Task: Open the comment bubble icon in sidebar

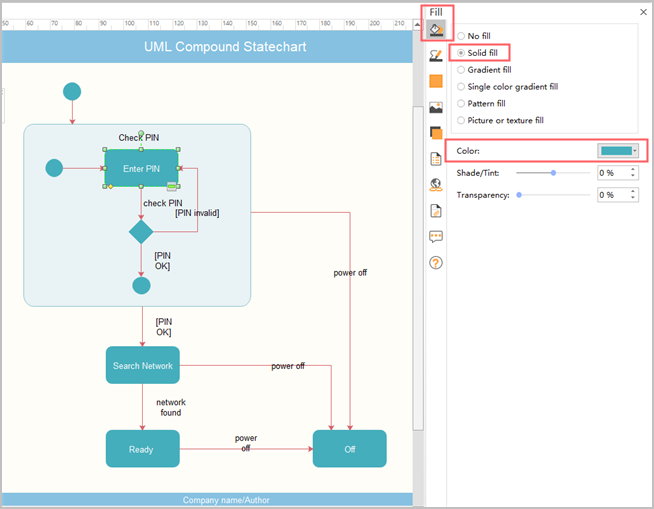Action: pyautogui.click(x=436, y=236)
